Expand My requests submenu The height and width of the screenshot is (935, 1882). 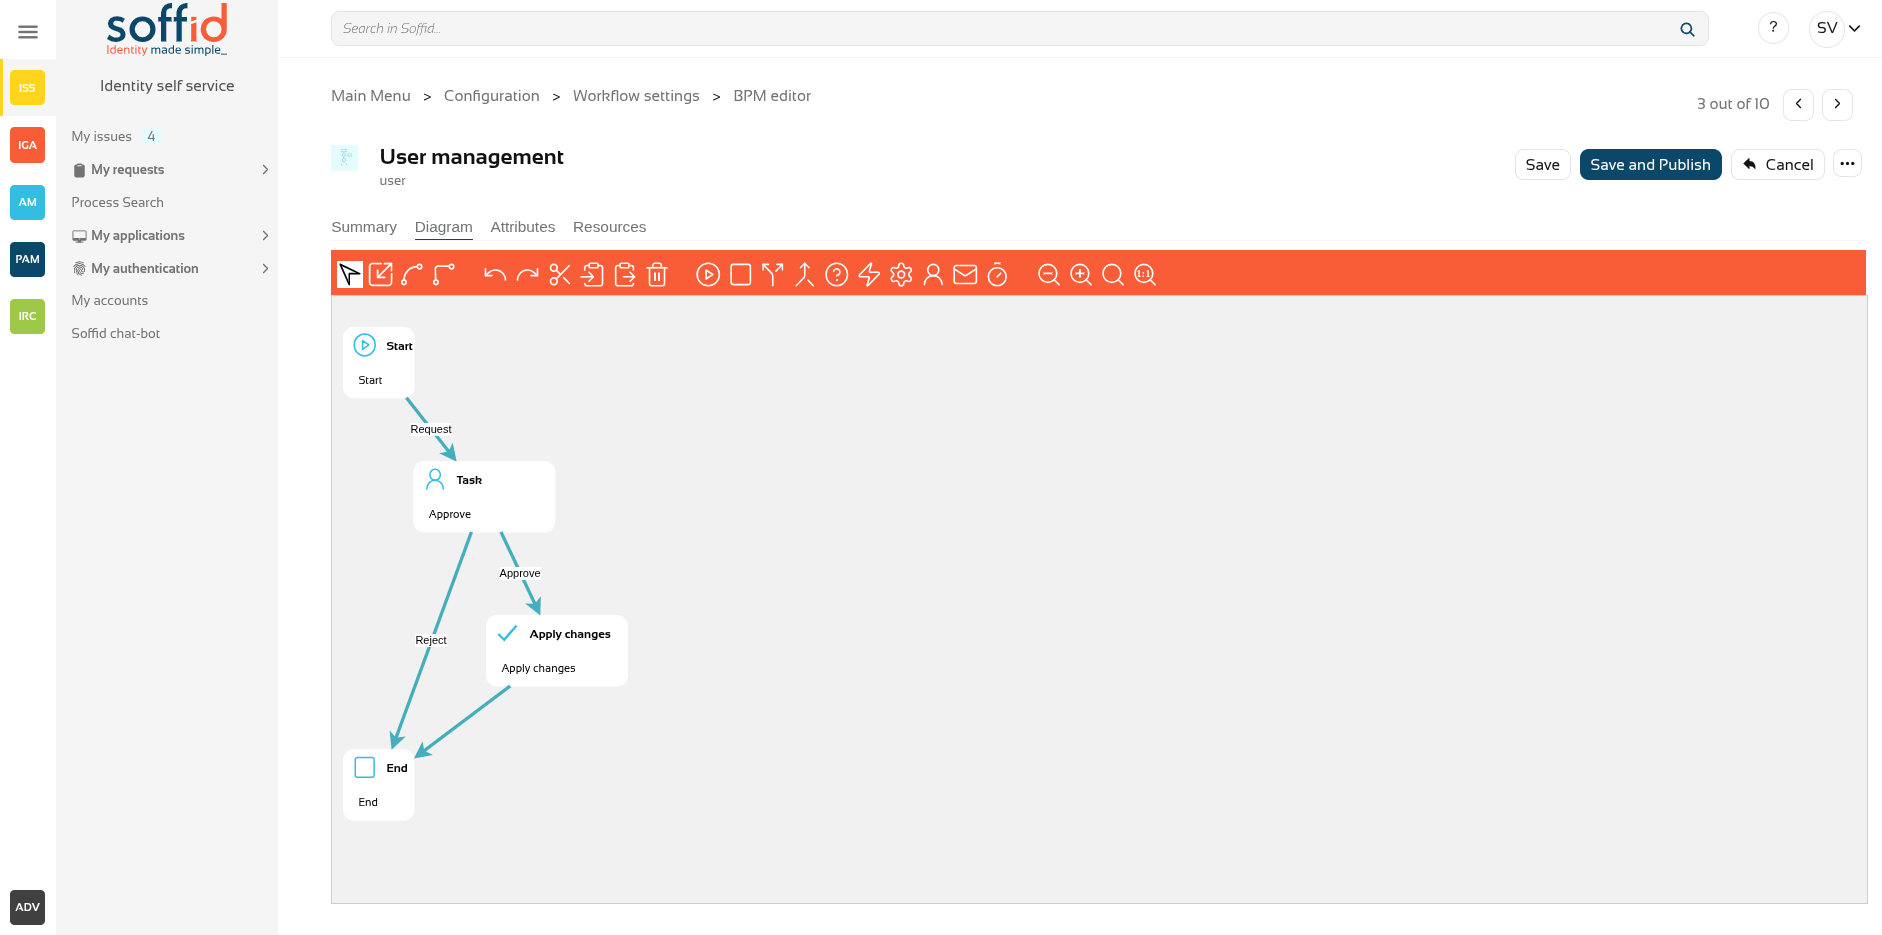pos(265,170)
